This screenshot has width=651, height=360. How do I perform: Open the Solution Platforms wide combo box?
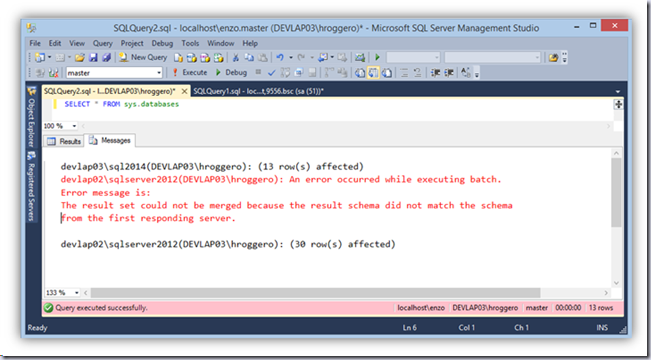coord(492,57)
